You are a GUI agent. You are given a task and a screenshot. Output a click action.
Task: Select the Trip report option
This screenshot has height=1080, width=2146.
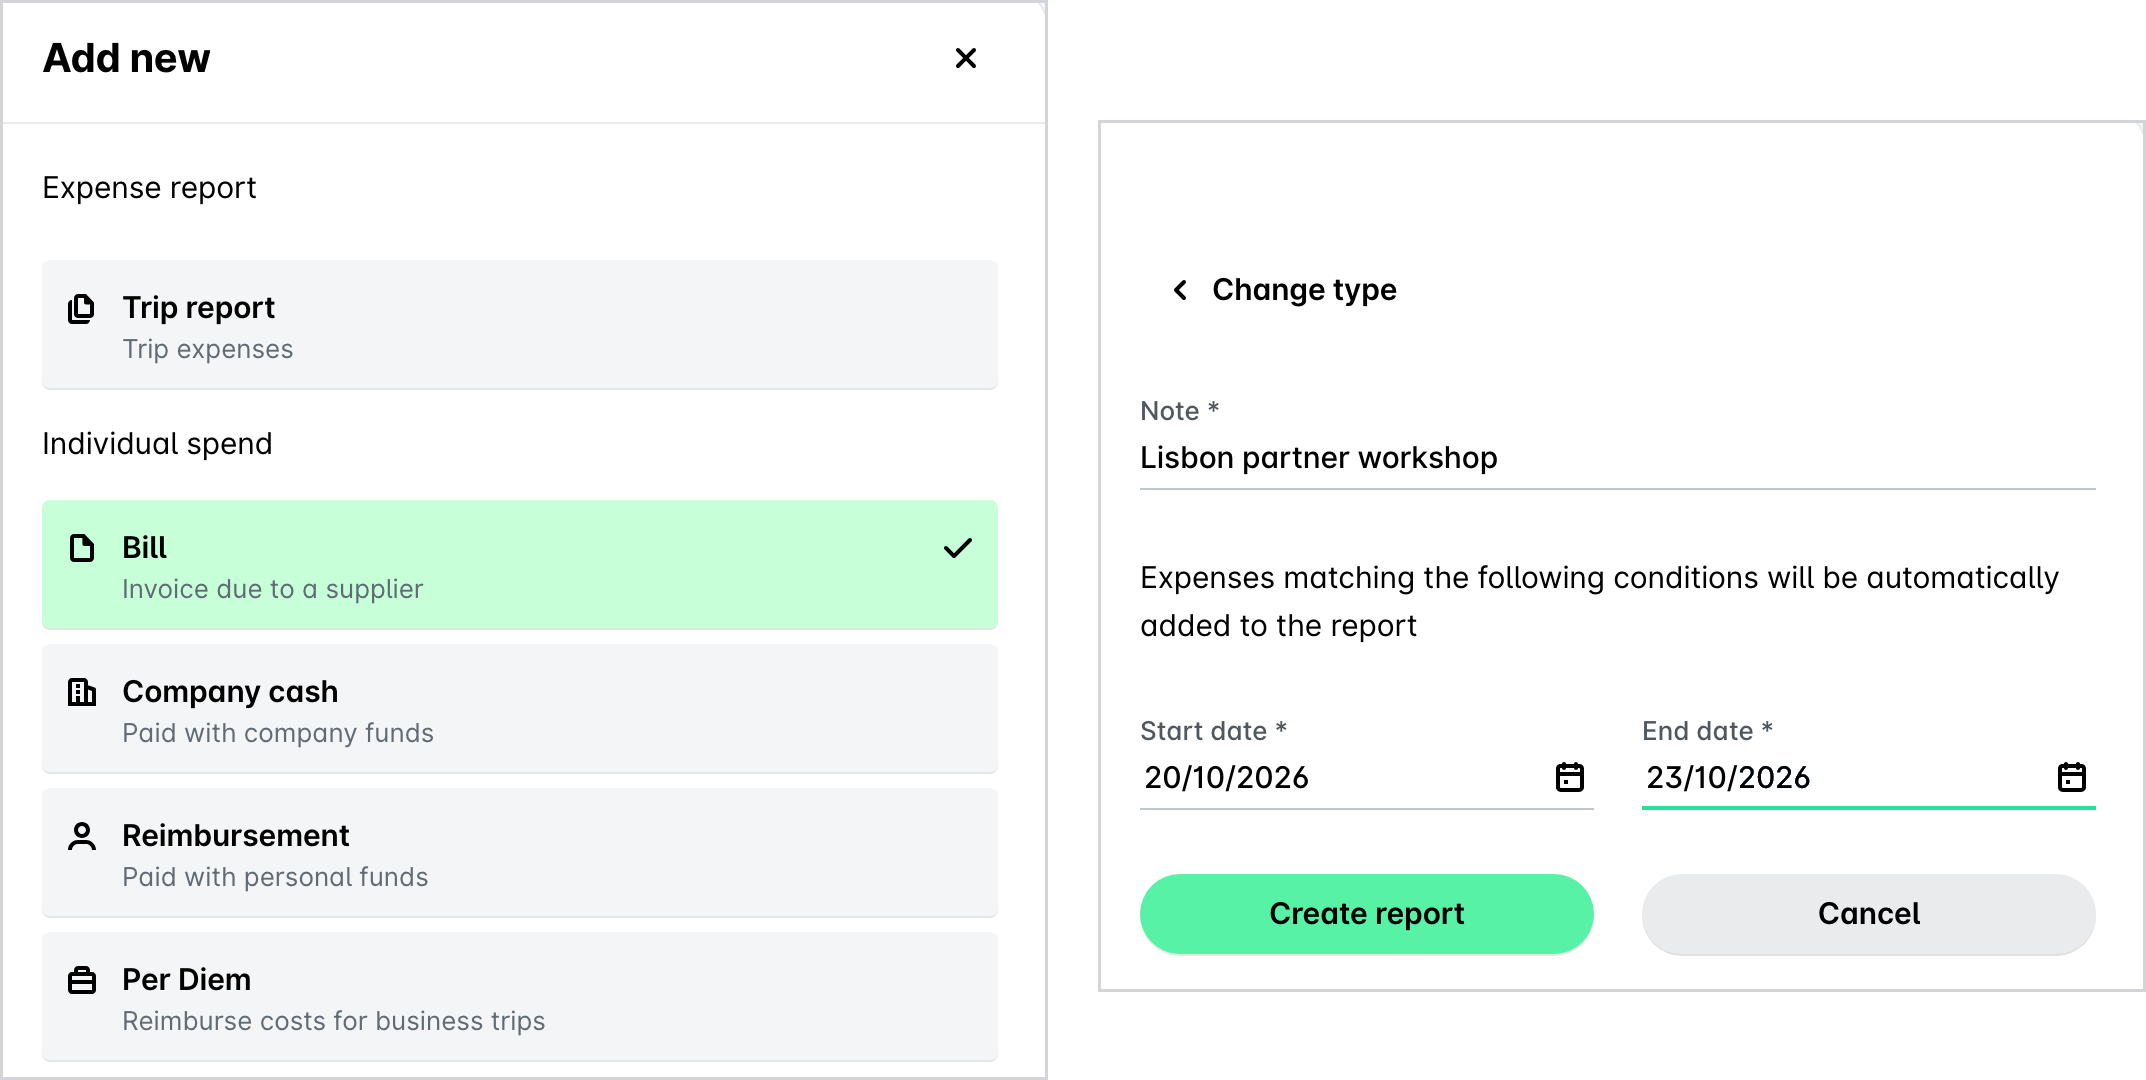click(520, 325)
